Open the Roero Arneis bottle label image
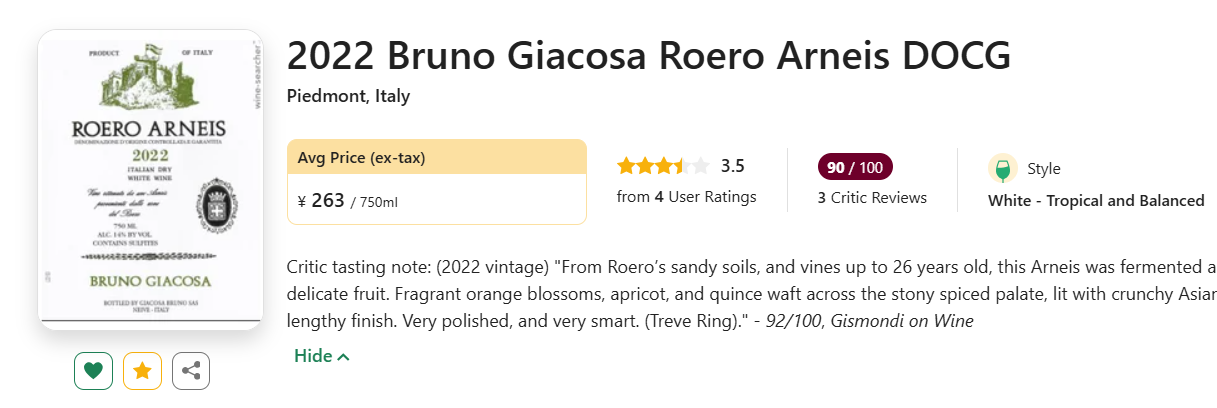1217x408 pixels. point(151,179)
